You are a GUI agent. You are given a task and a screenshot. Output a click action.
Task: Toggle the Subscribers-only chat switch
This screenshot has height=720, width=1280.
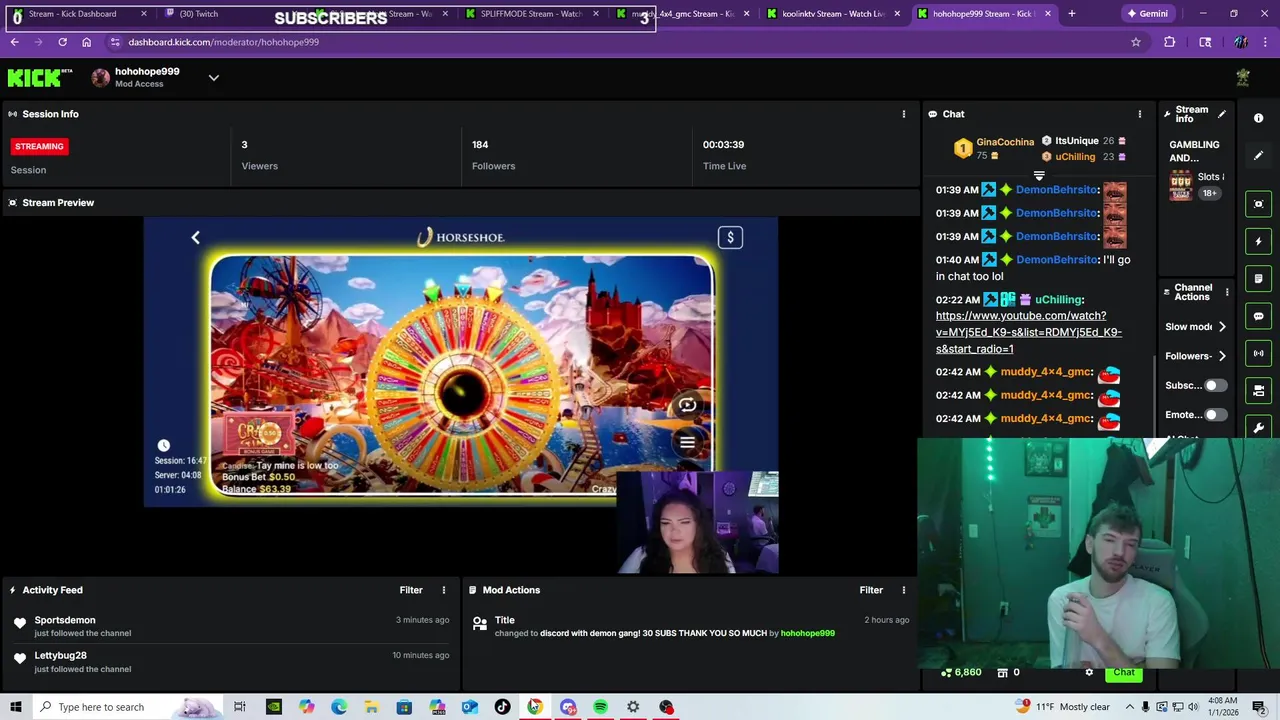click(1215, 385)
